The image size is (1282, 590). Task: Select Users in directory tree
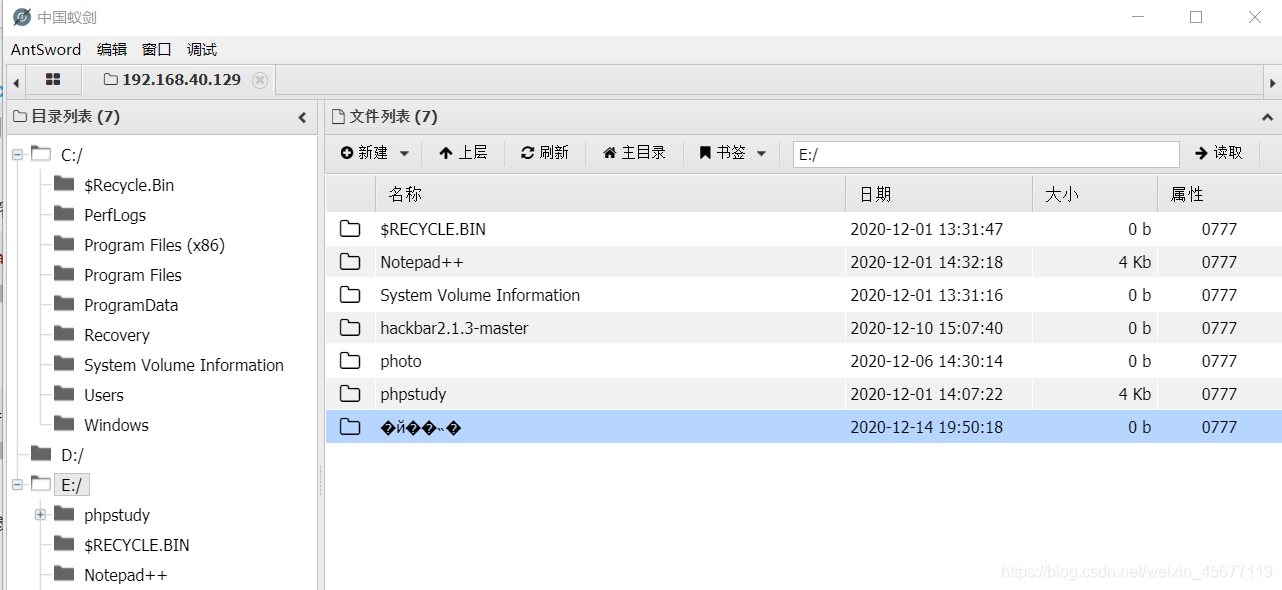click(104, 395)
